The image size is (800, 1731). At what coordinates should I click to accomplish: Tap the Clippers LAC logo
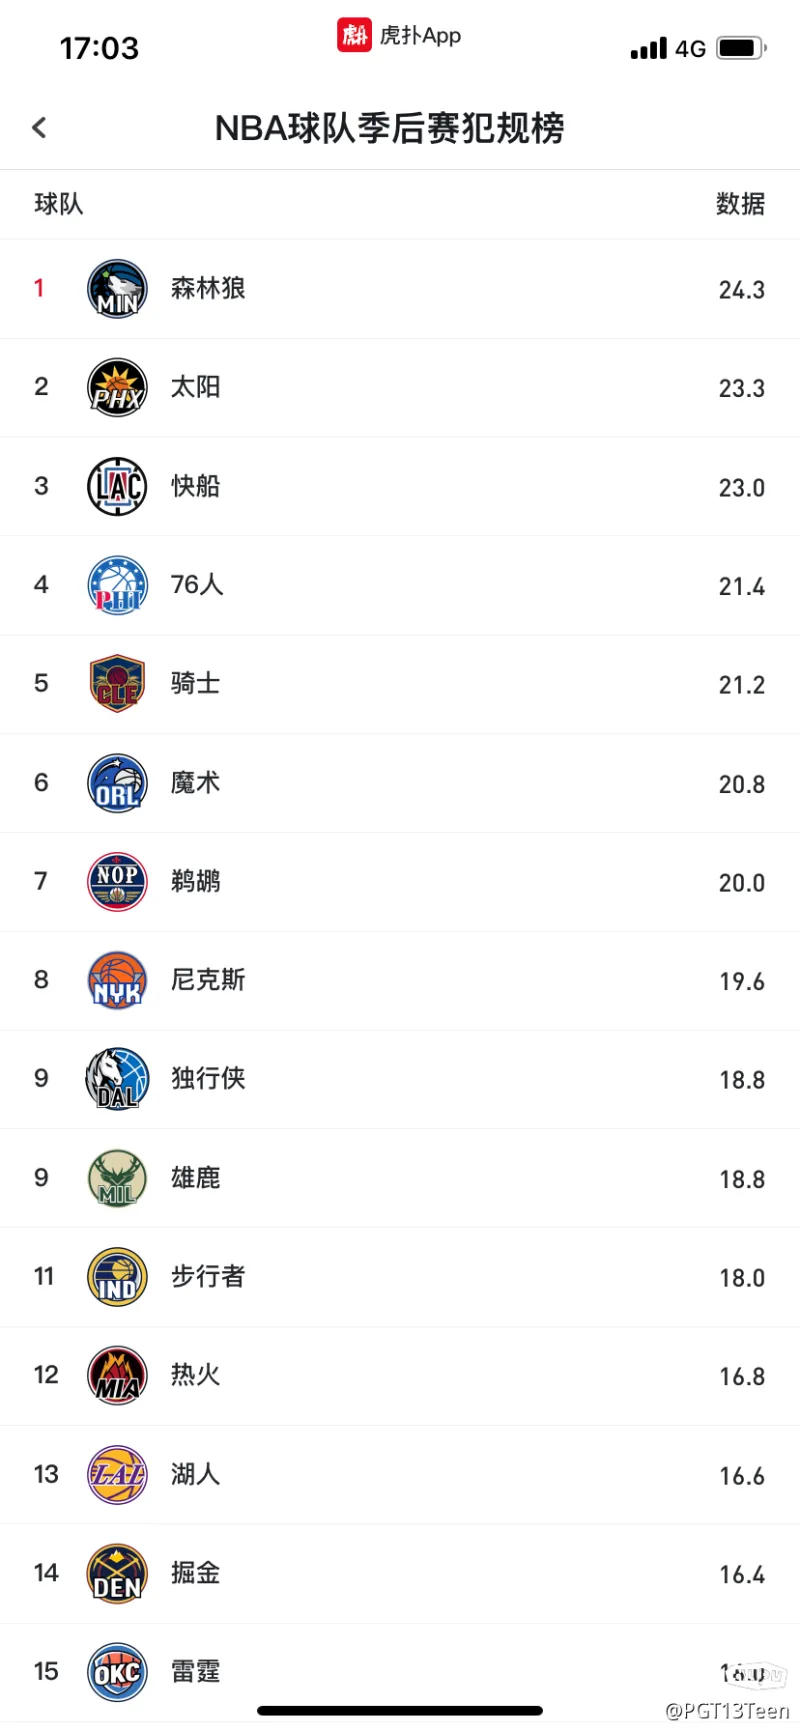(117, 486)
